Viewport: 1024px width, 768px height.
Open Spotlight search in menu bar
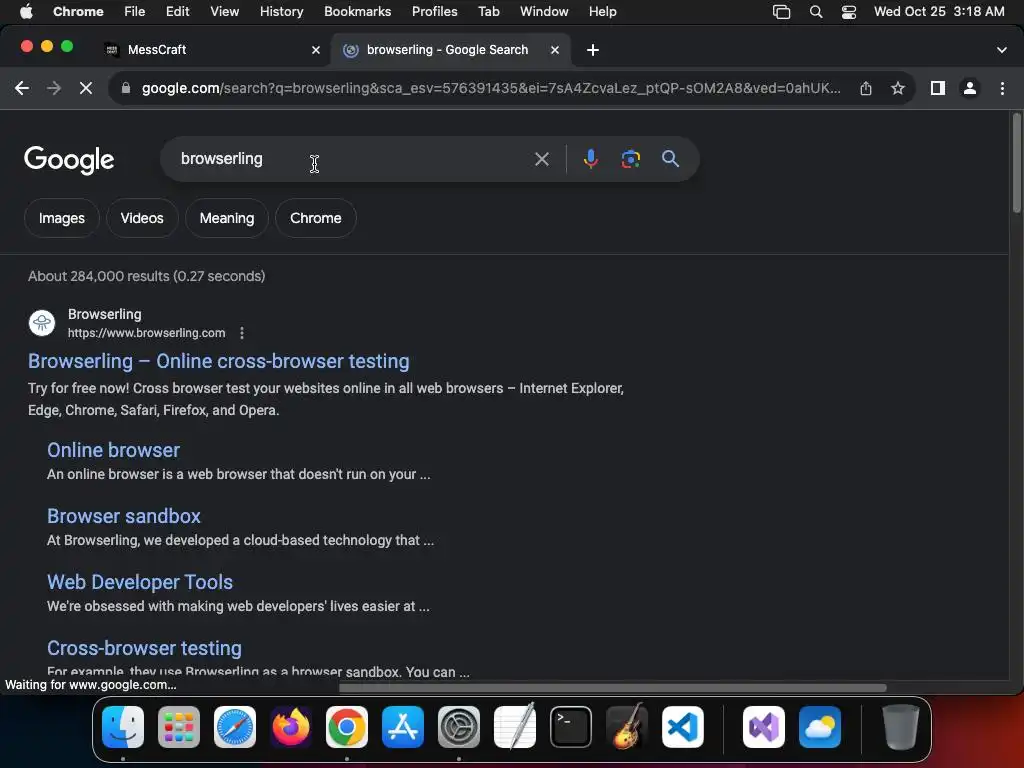[816, 12]
